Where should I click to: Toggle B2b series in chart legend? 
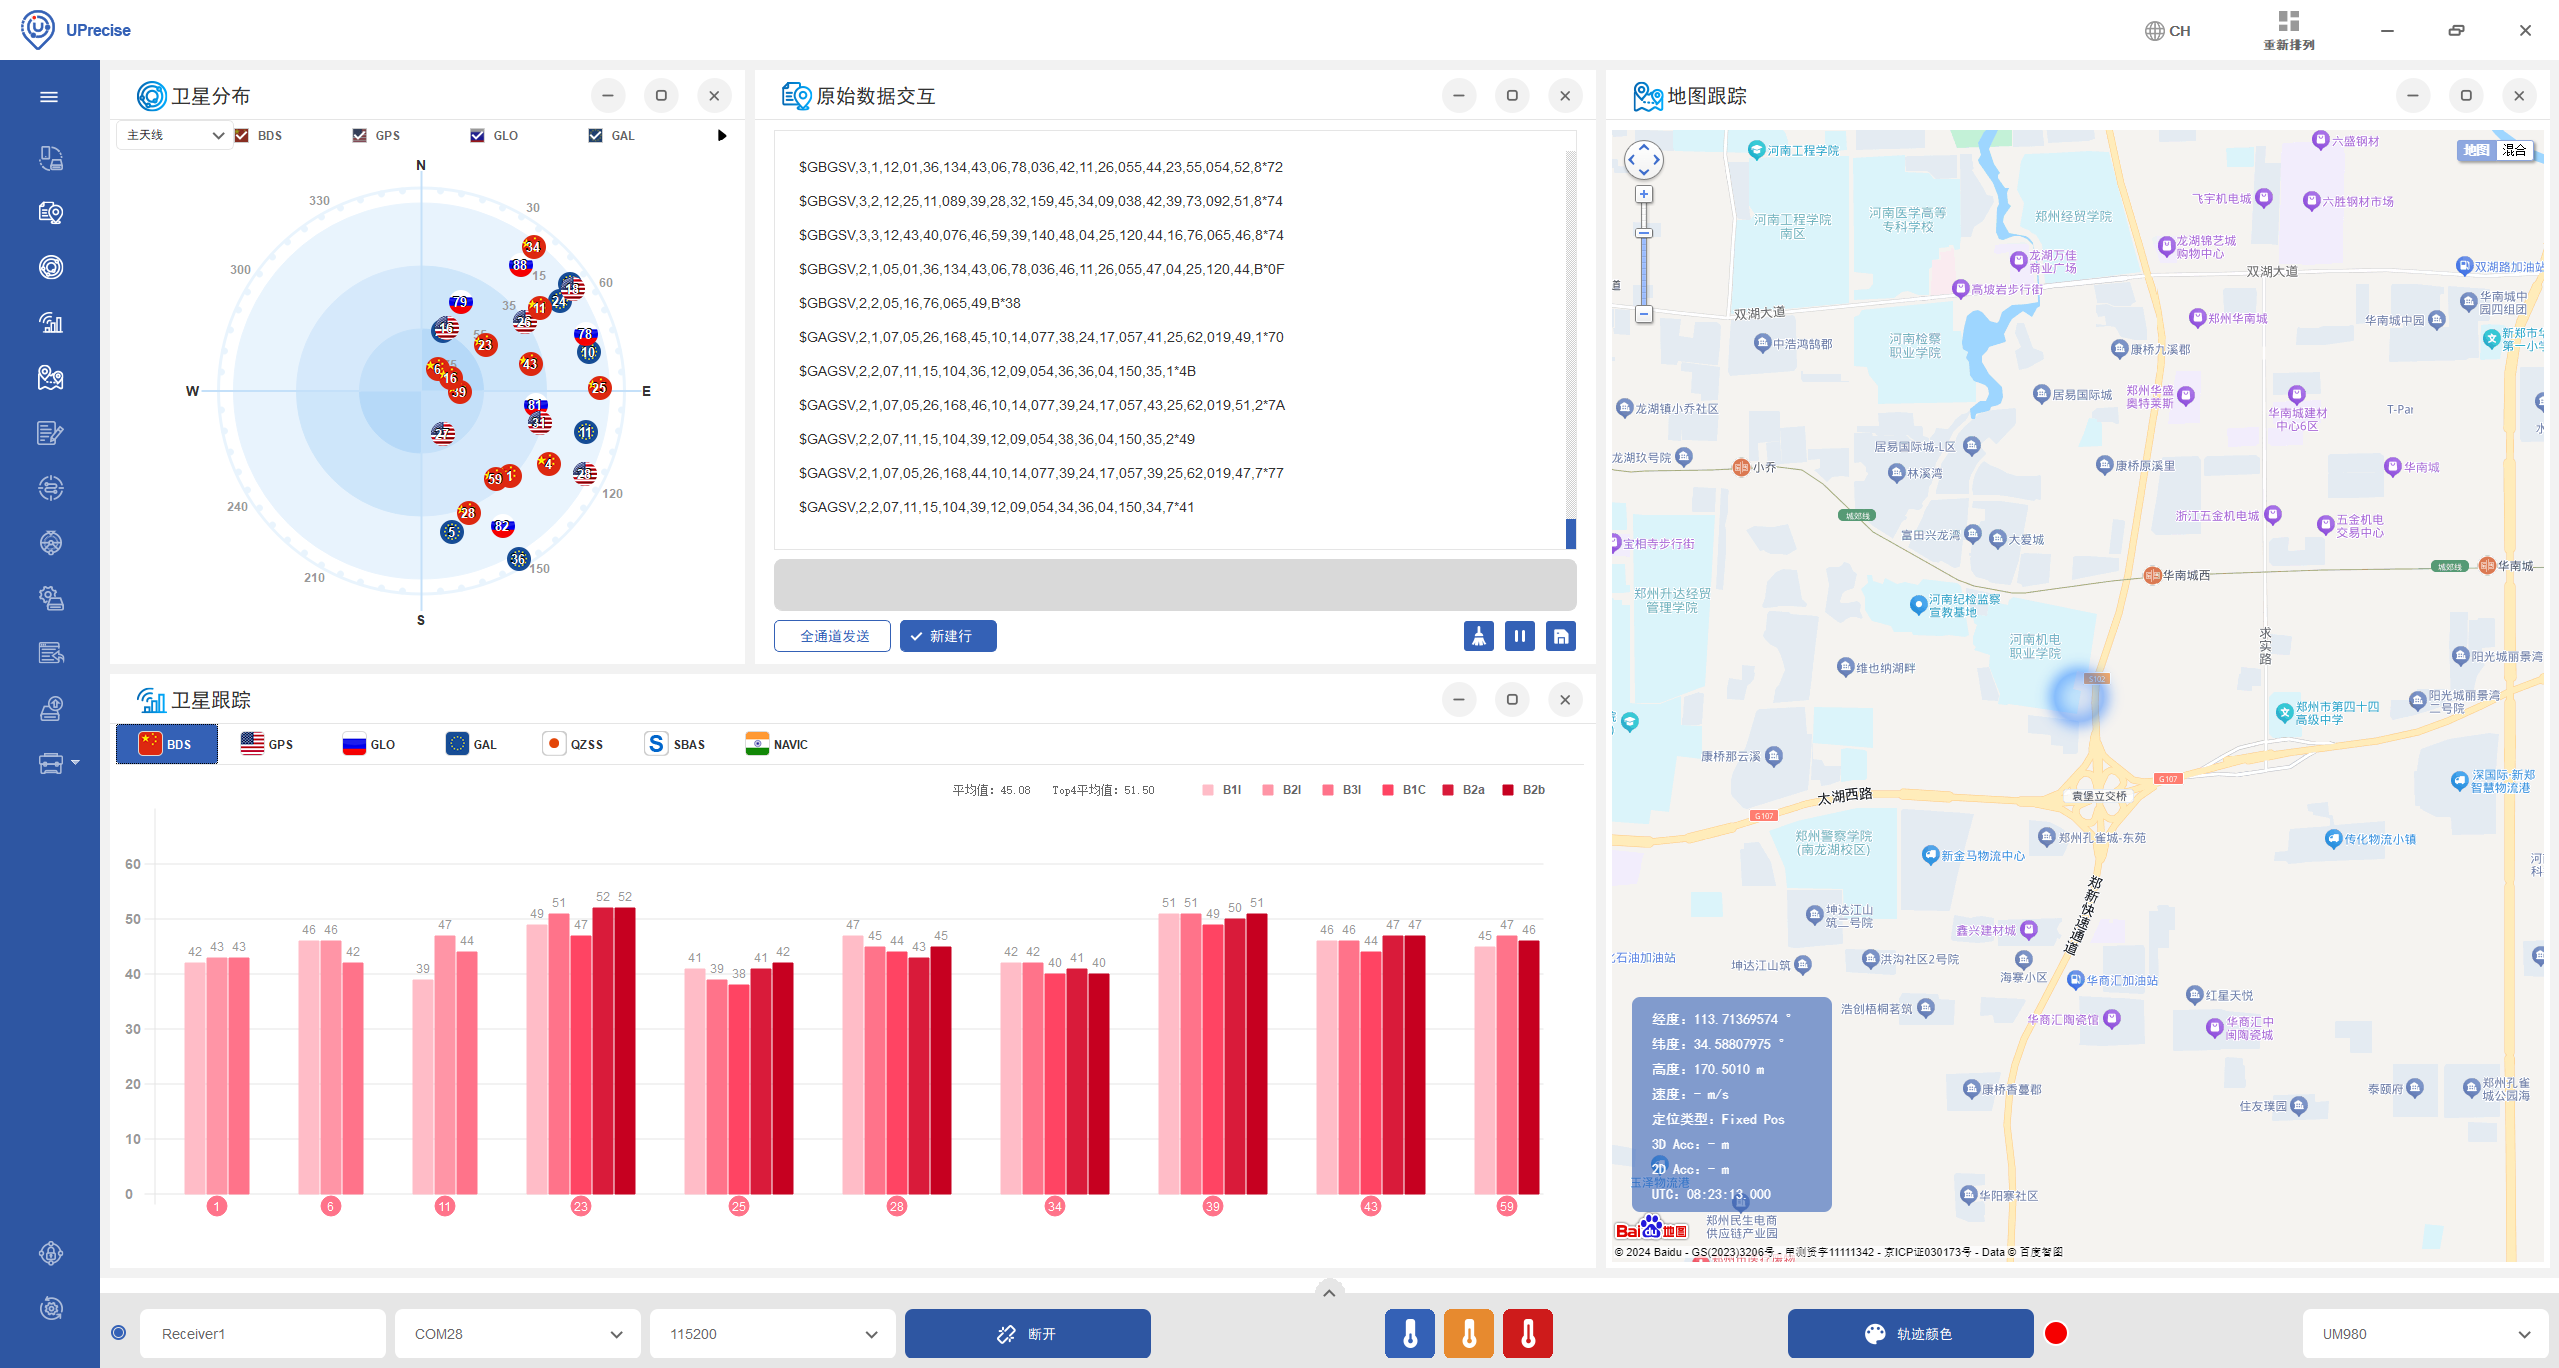click(1523, 790)
